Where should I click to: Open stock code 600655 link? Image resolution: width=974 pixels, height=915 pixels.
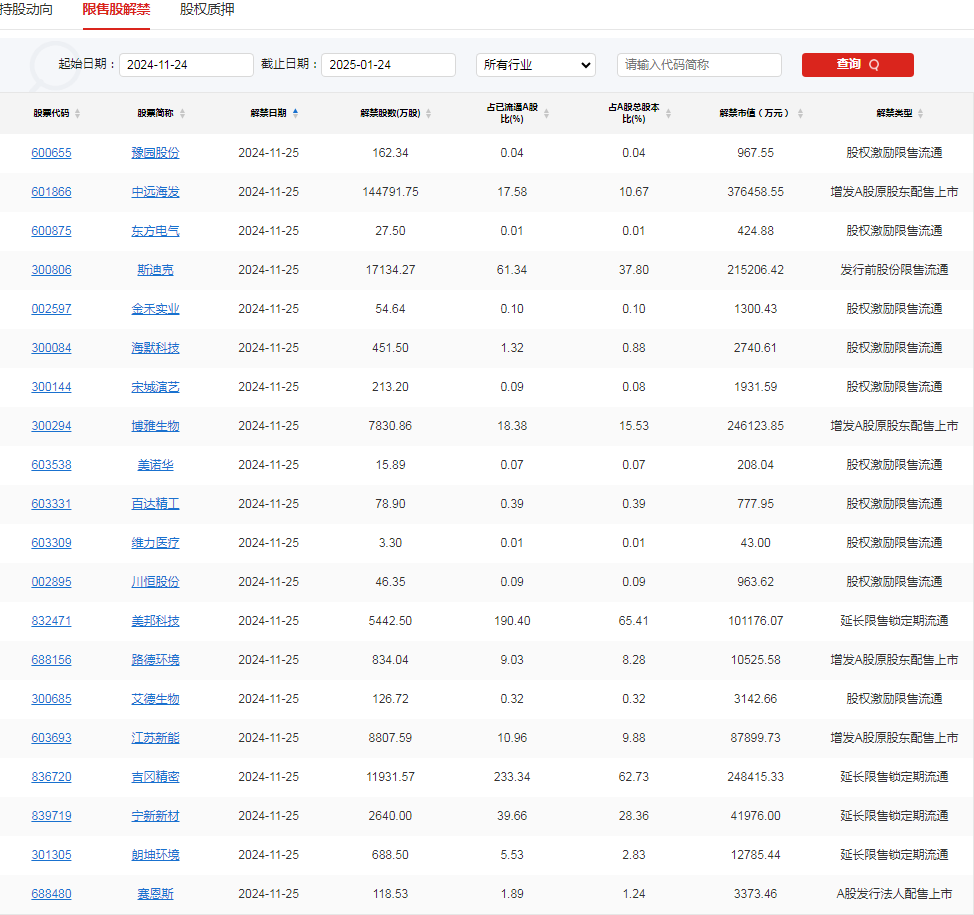tap(52, 153)
